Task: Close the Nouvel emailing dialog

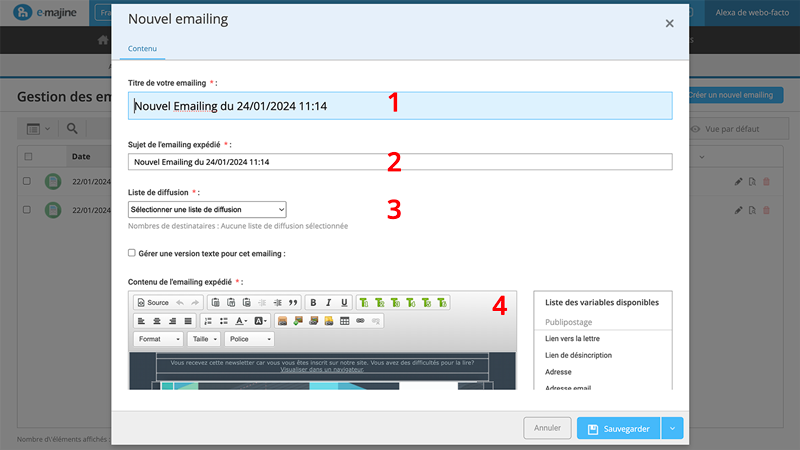Action: click(669, 23)
